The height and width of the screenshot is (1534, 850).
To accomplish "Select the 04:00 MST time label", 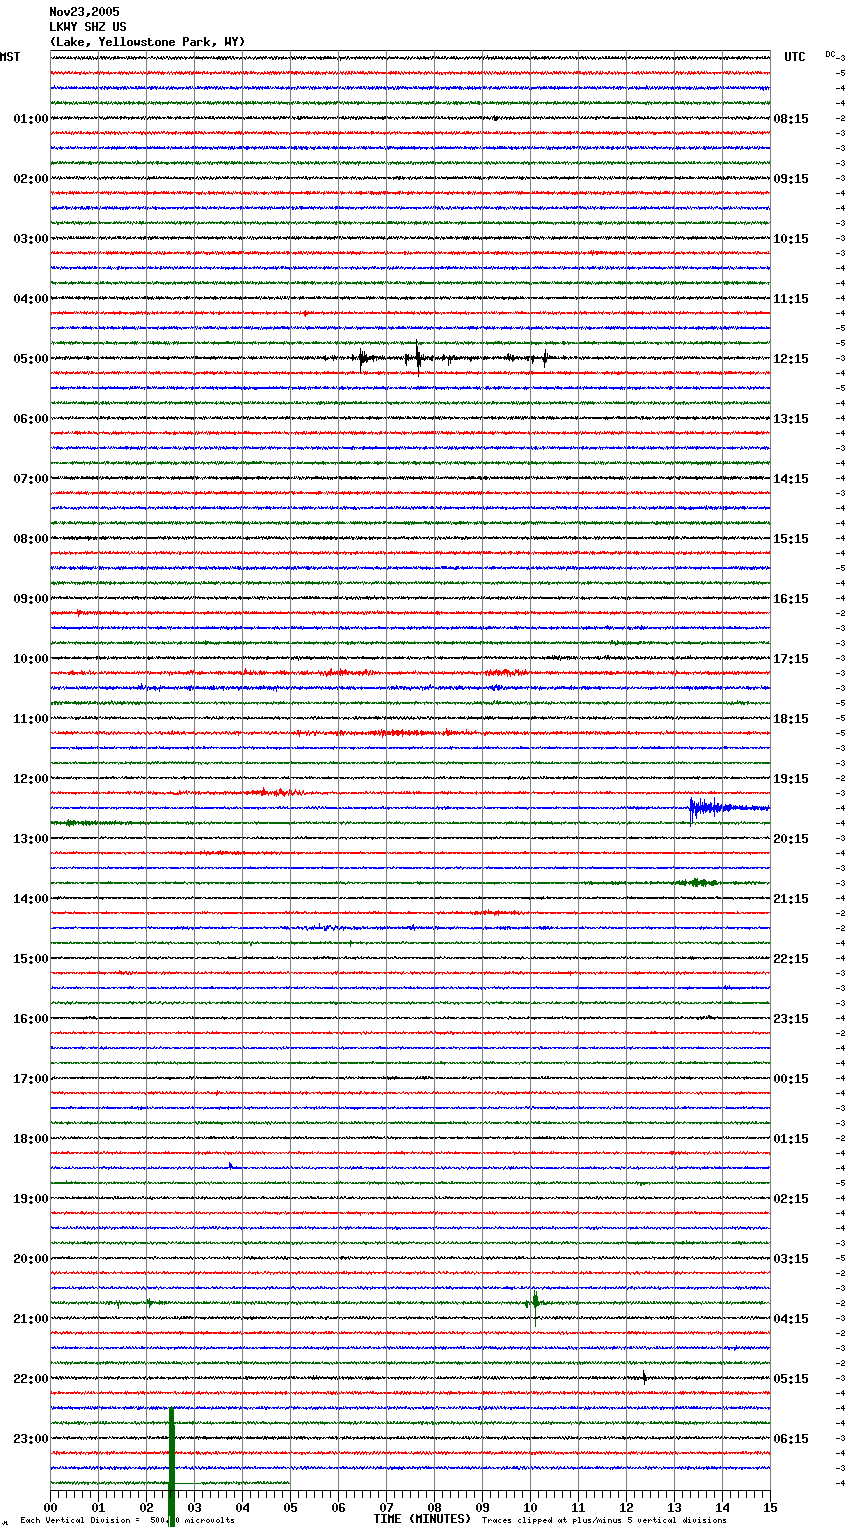I will coord(30,299).
